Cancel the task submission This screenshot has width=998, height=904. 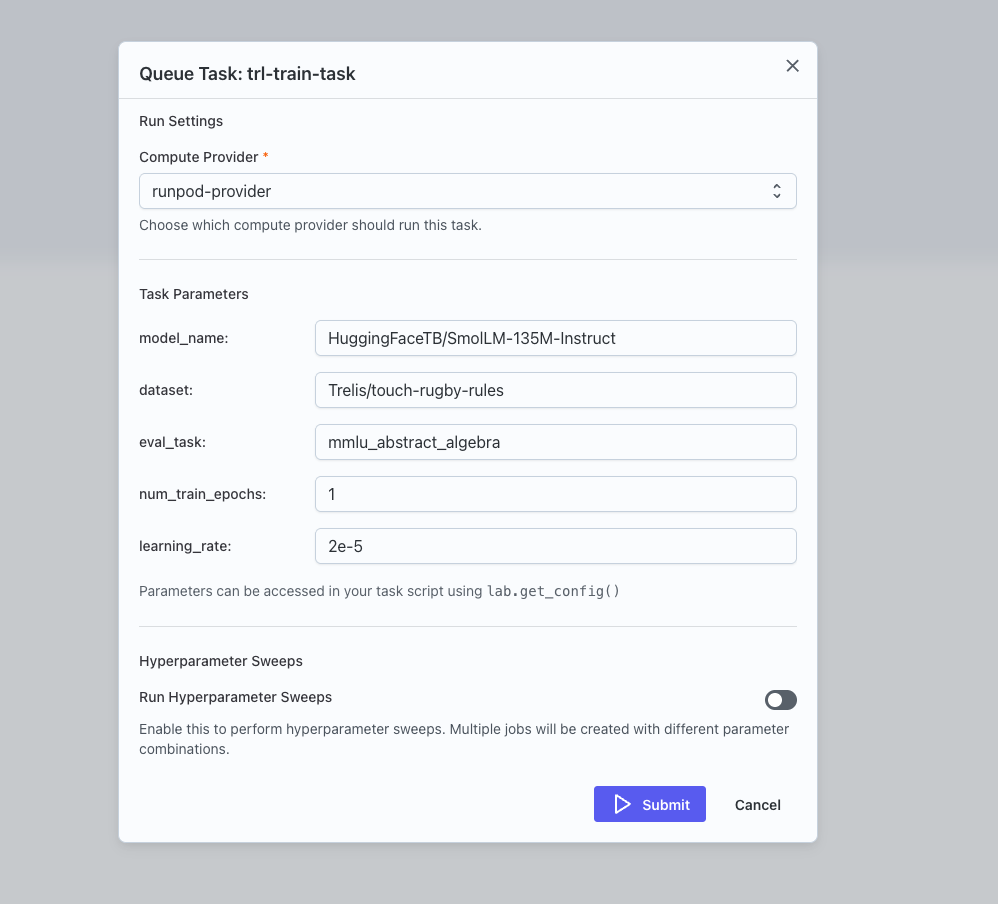pyautogui.click(x=757, y=804)
